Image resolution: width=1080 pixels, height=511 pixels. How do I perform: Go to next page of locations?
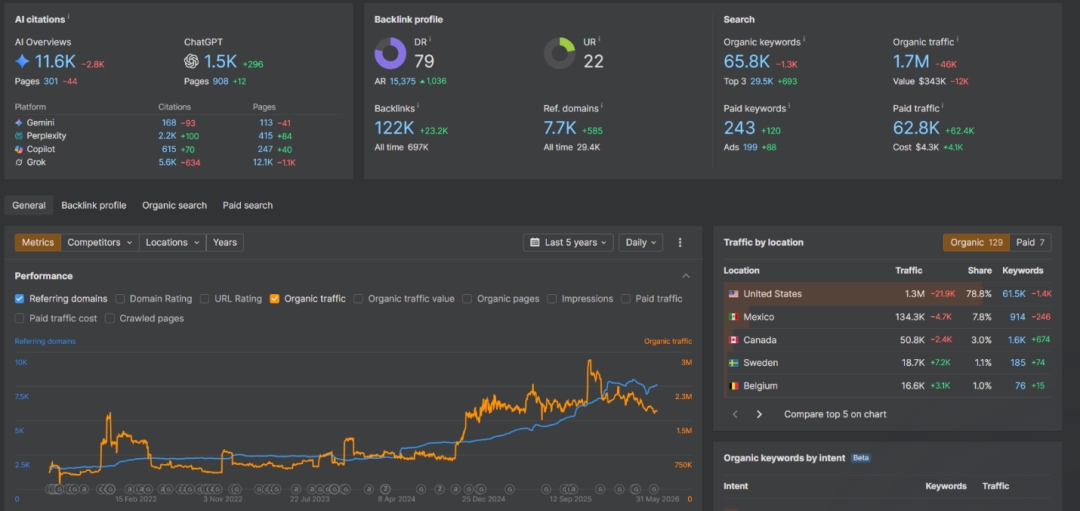coord(760,415)
